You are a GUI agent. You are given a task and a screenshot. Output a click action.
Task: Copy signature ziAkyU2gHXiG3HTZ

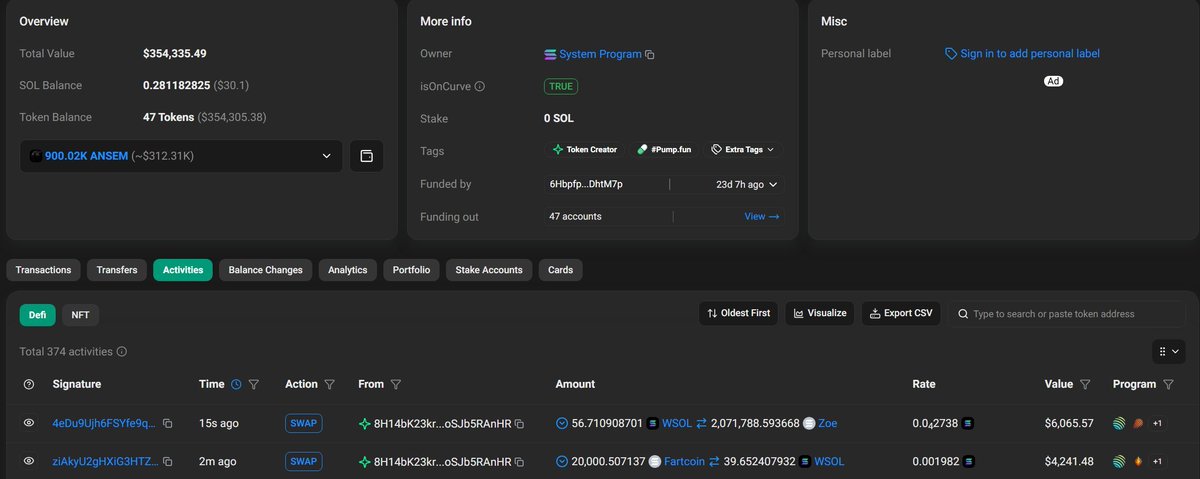(168, 462)
